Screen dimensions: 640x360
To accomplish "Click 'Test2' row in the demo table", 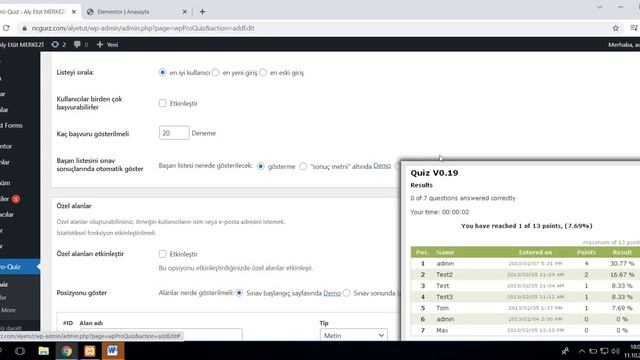I will point(525,275).
